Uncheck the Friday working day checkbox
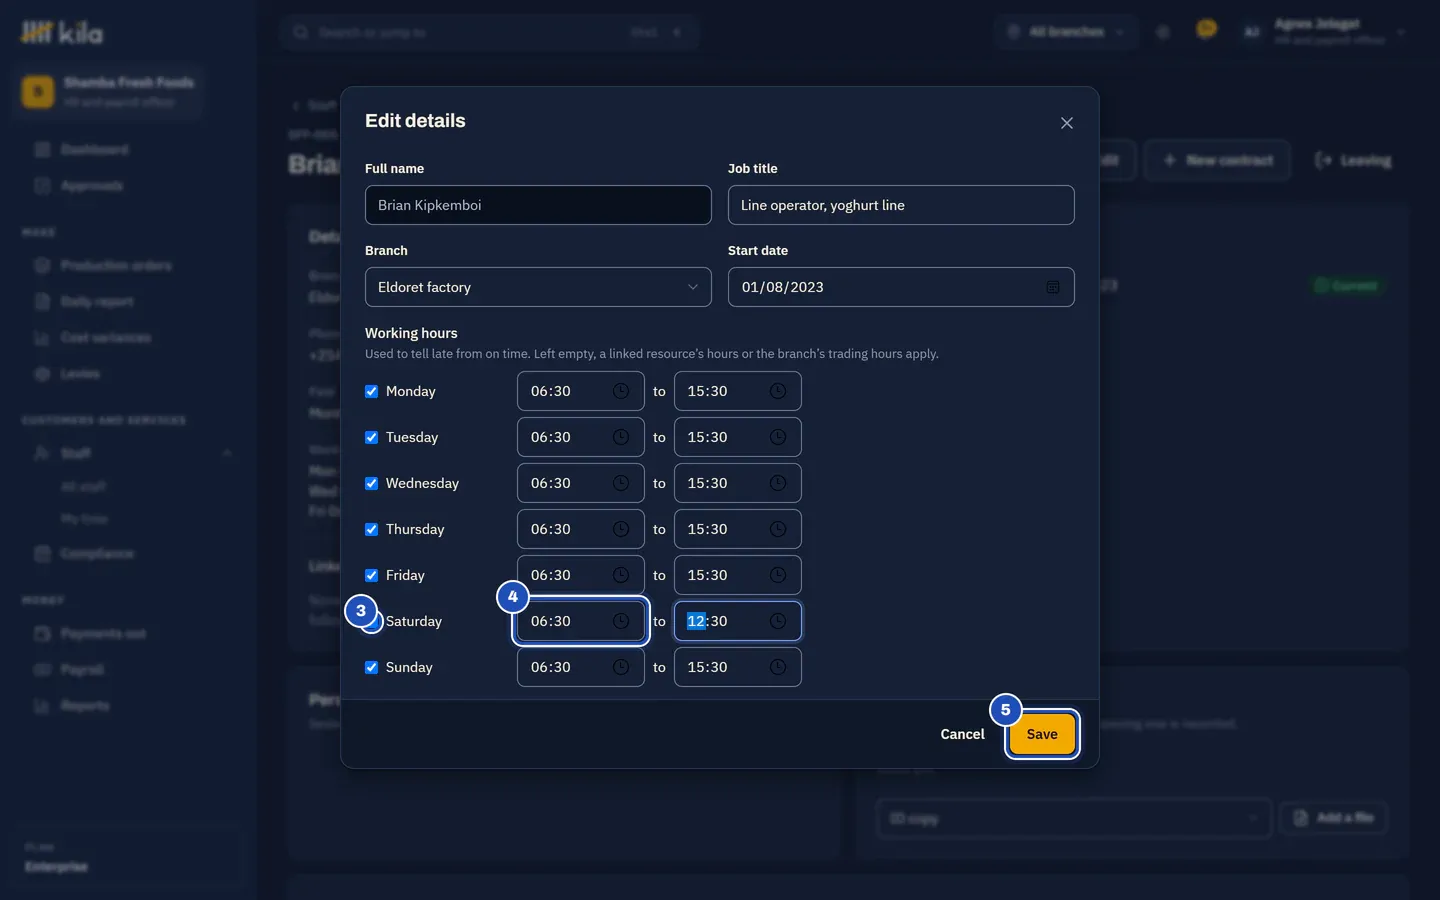The image size is (1440, 900). (x=371, y=575)
